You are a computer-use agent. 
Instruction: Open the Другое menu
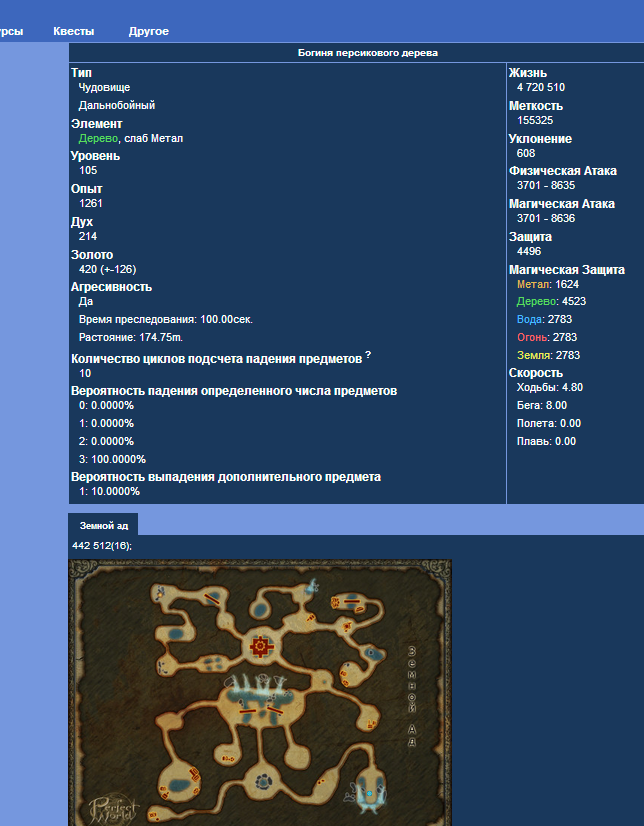148,31
